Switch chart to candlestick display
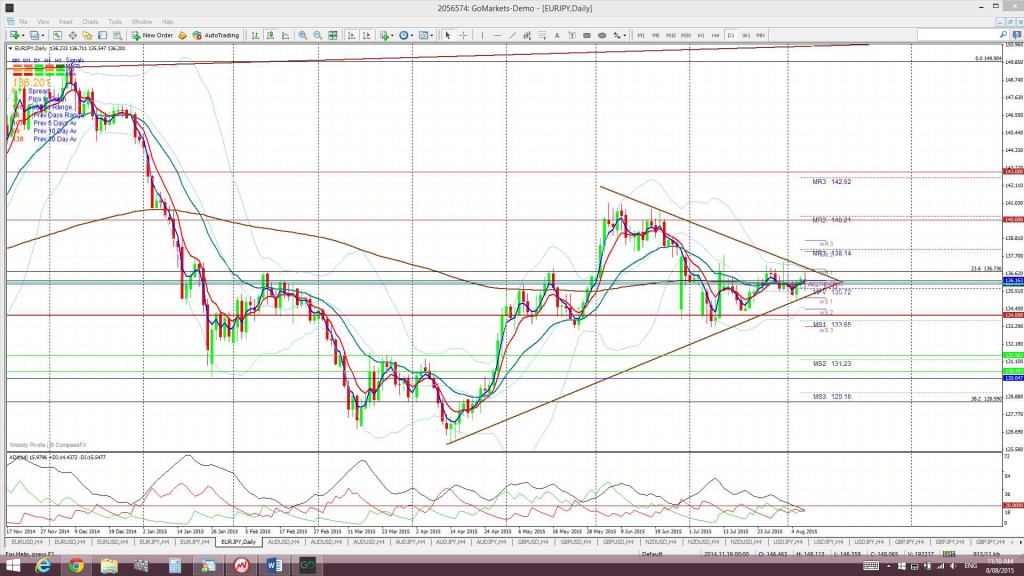This screenshot has width=1024, height=576. (x=270, y=35)
